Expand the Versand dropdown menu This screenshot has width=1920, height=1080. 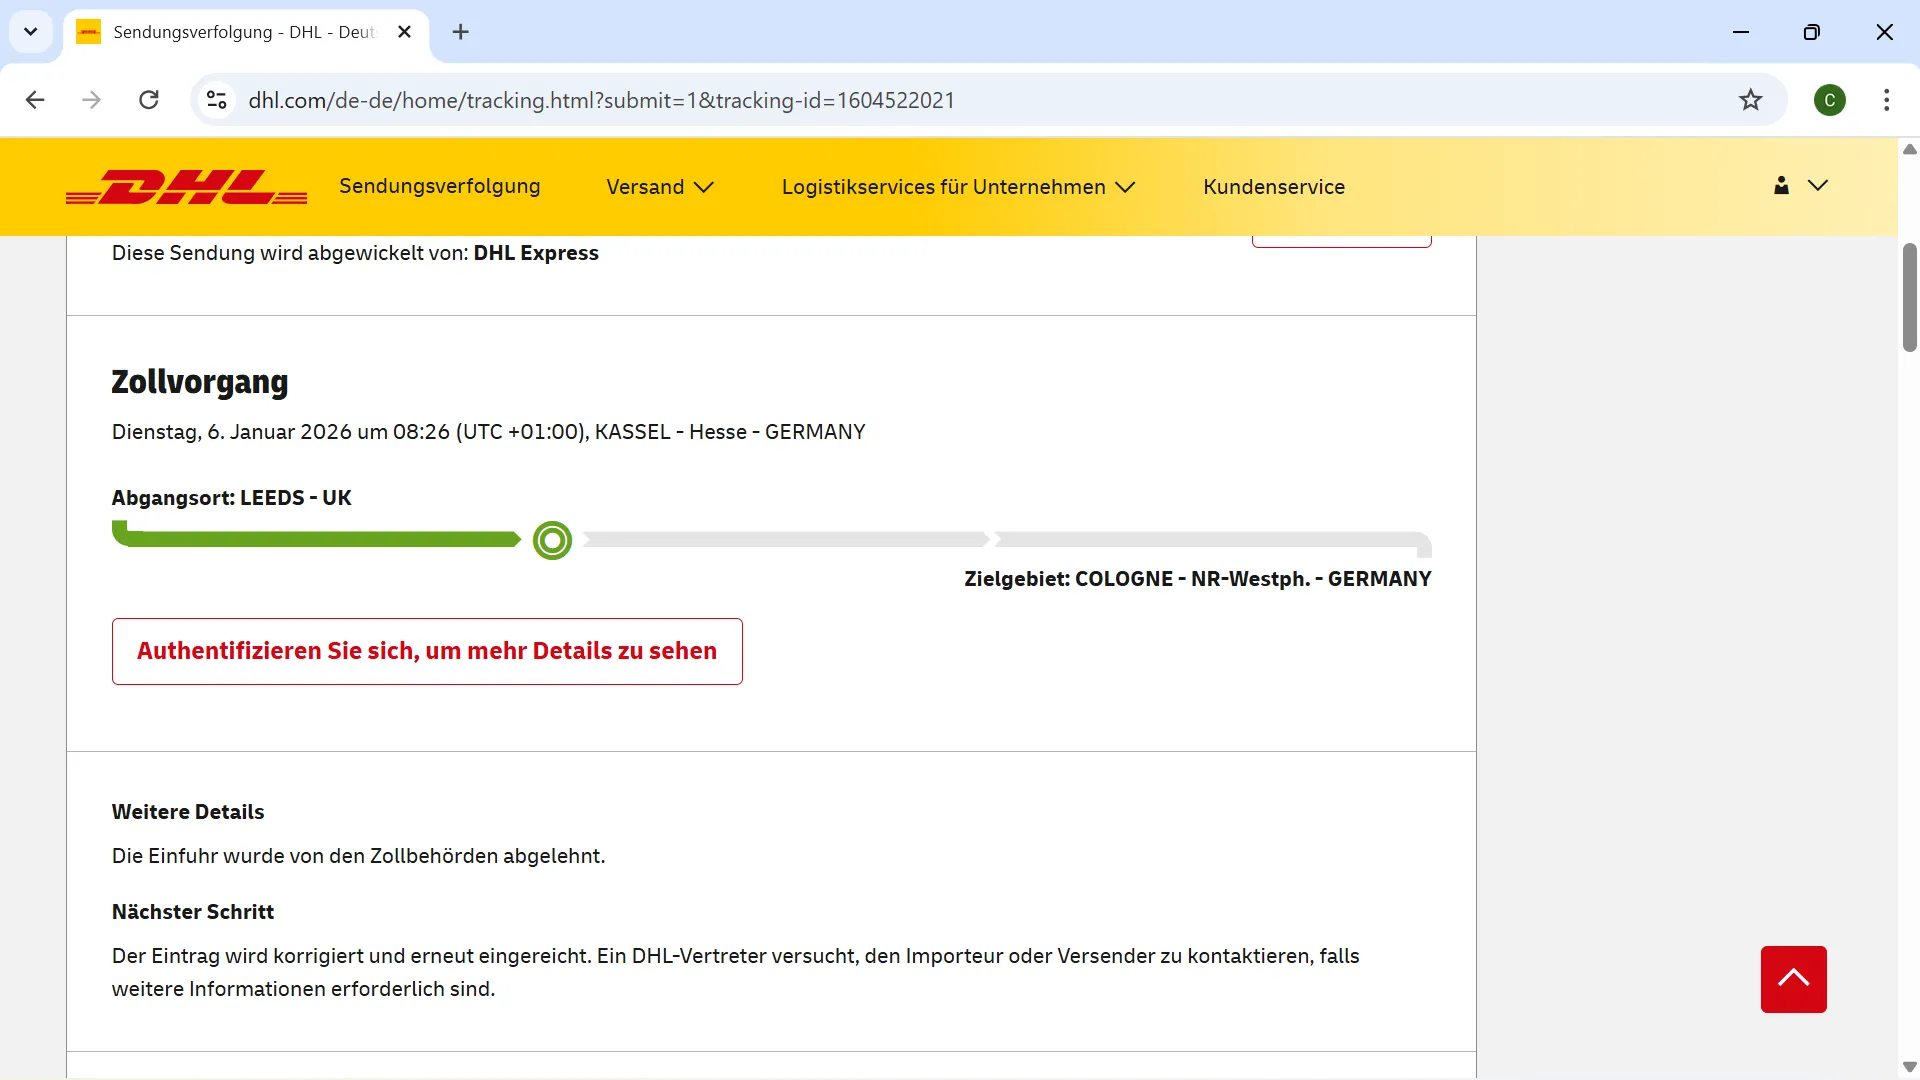pos(659,187)
